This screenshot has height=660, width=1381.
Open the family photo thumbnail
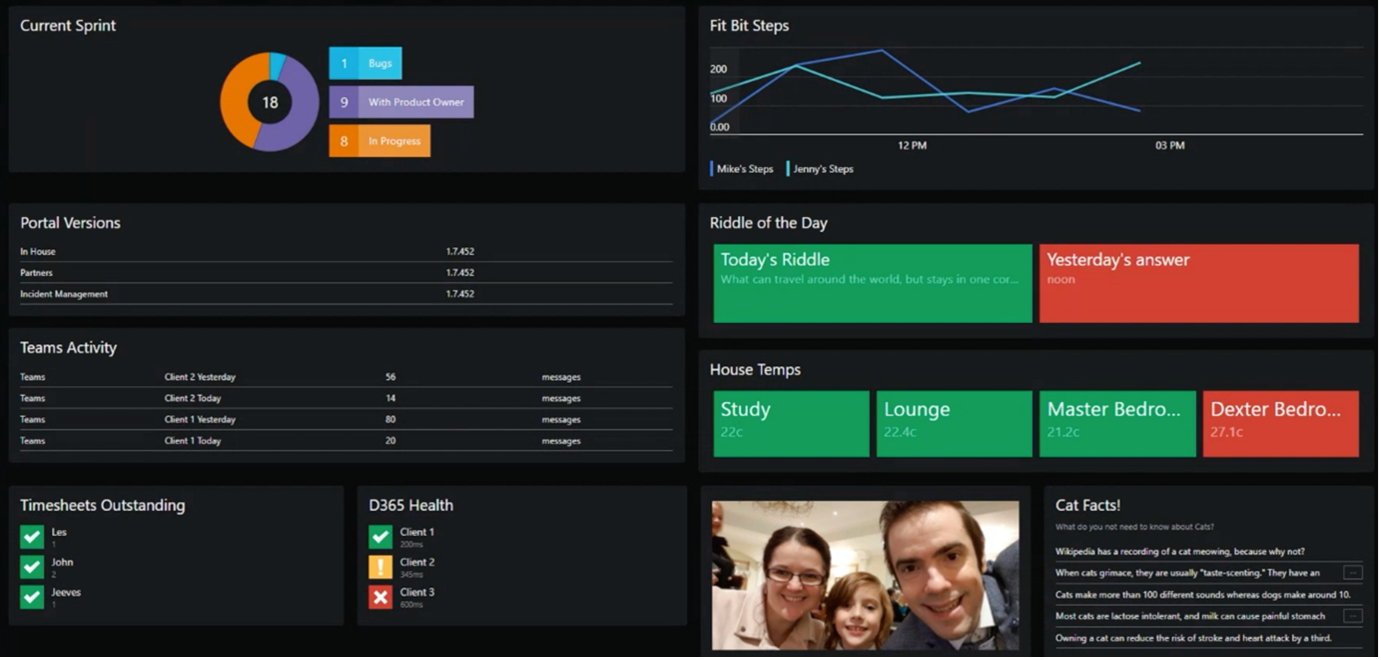tap(864, 577)
